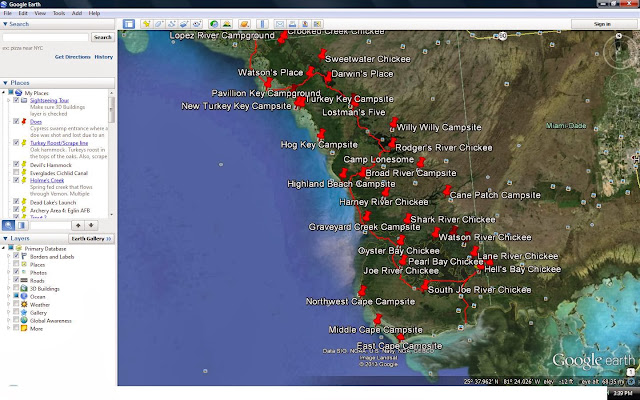640x400 pixels.
Task: Collapse the Primary Database tree node
Action: click(x=4, y=249)
